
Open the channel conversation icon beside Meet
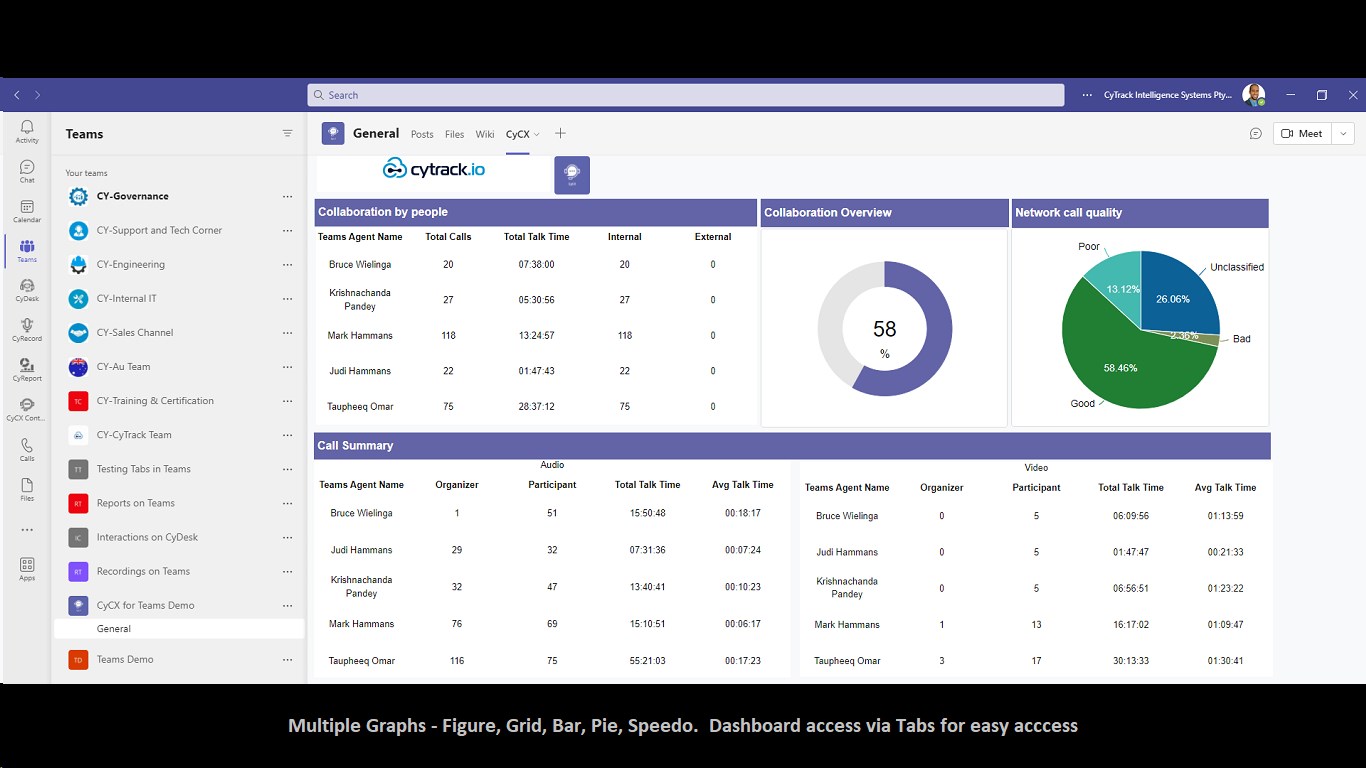coord(1256,134)
